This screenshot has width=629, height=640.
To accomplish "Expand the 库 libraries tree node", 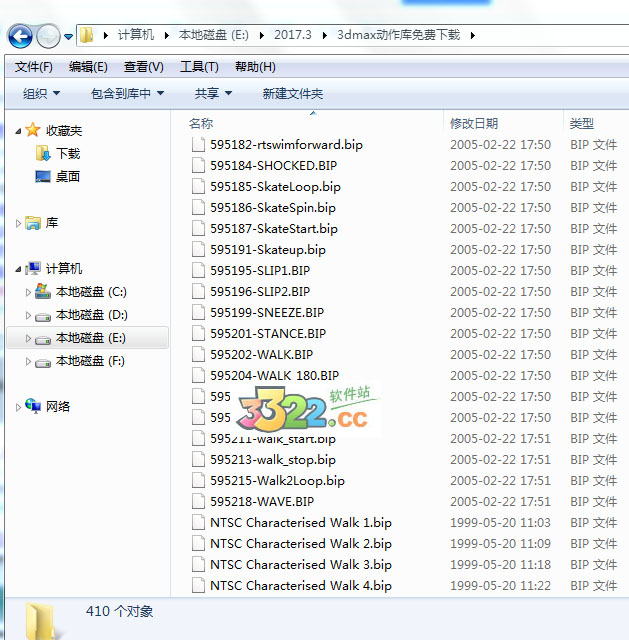I will 18,223.
